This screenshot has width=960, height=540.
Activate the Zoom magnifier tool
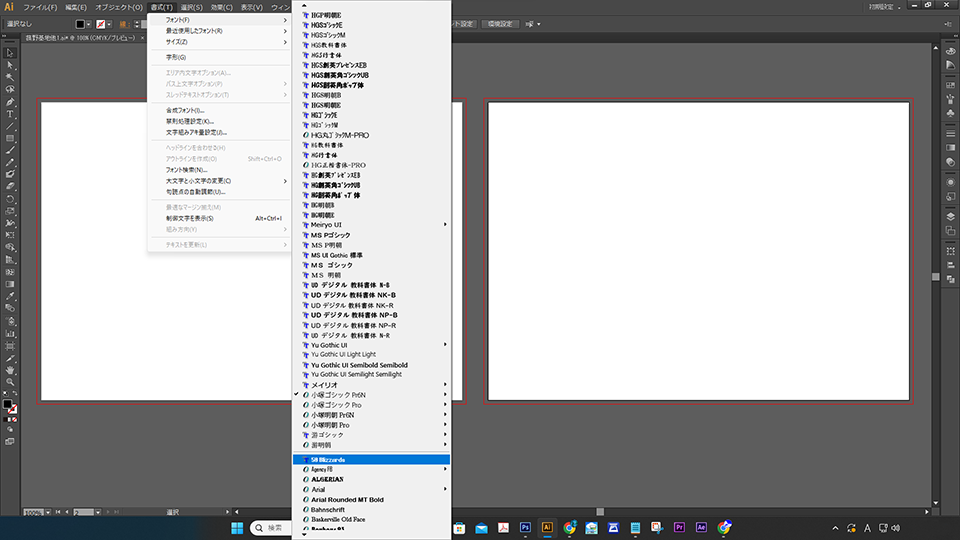(10, 381)
